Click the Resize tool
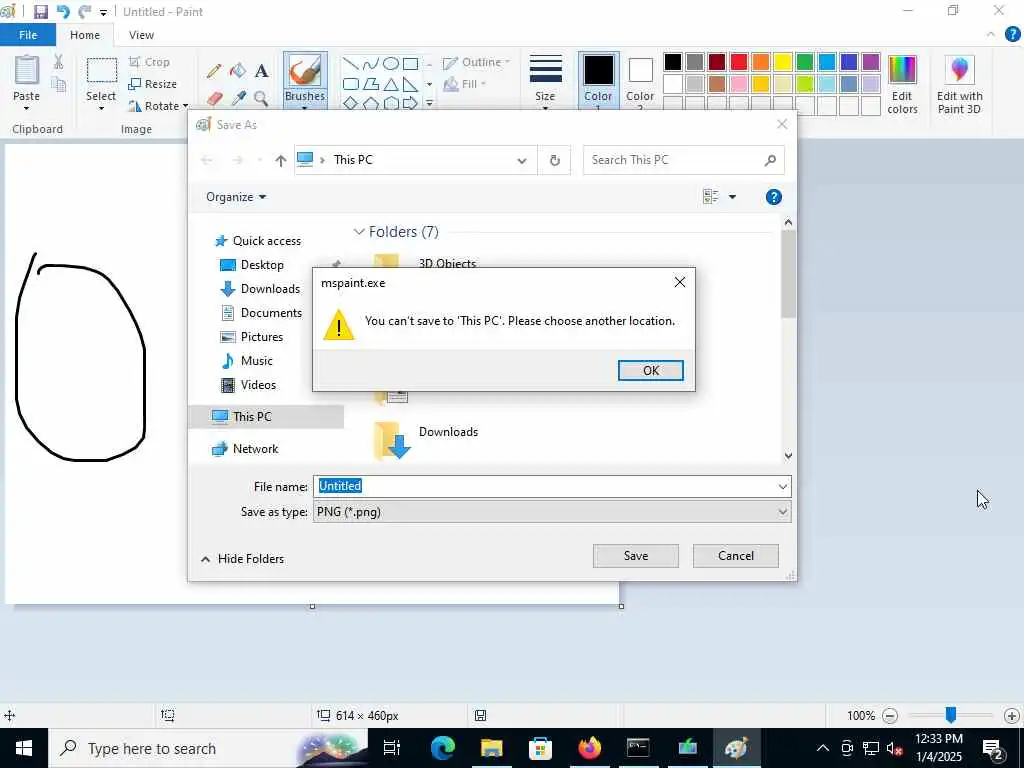 (x=153, y=84)
